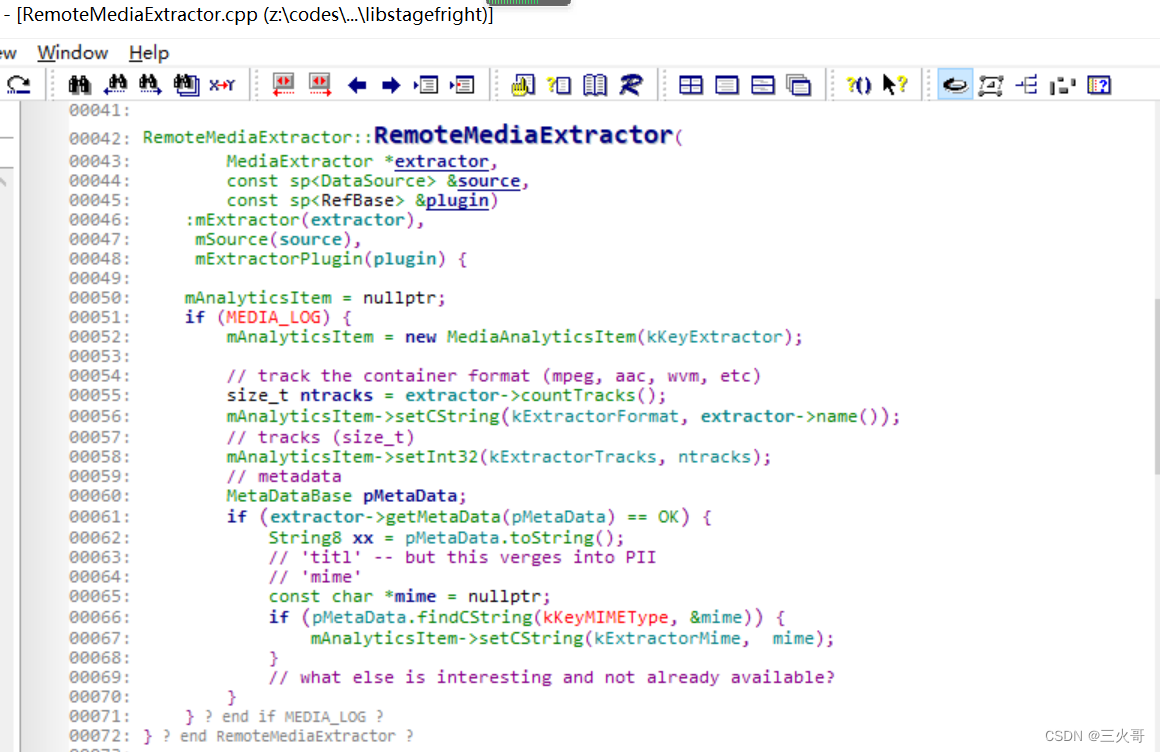The image size is (1160, 752).
Task: Select the horizontally split window icon
Action: (763, 85)
